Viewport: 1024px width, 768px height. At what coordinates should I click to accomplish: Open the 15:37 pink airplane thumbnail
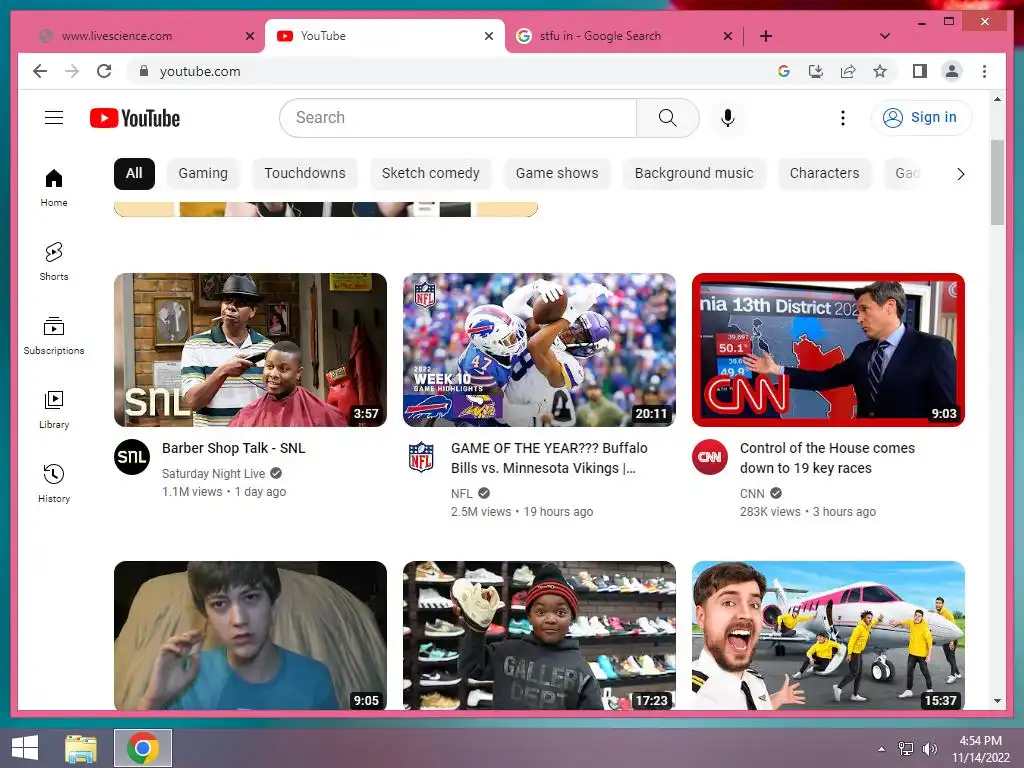point(828,635)
